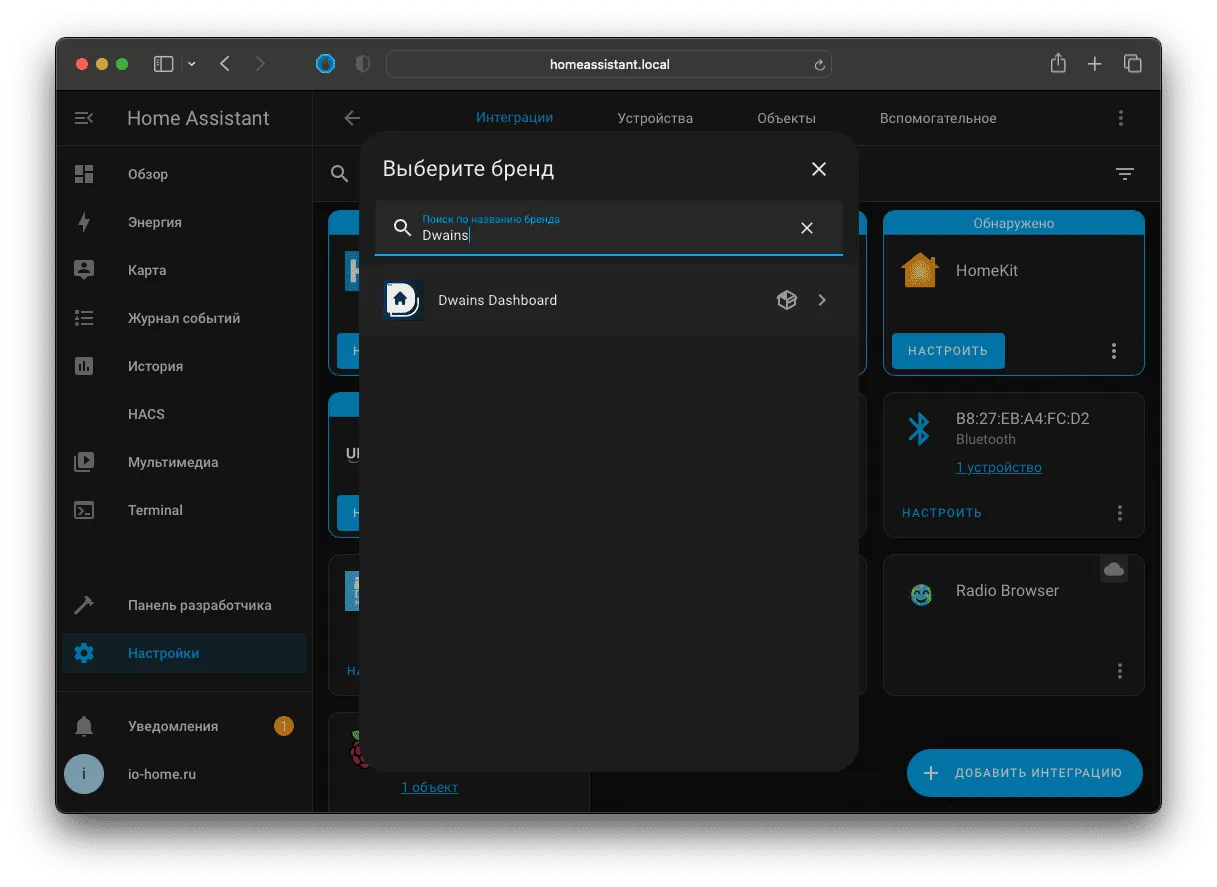The height and width of the screenshot is (887, 1217).
Task: Clear the brand search field text
Action: coord(807,228)
